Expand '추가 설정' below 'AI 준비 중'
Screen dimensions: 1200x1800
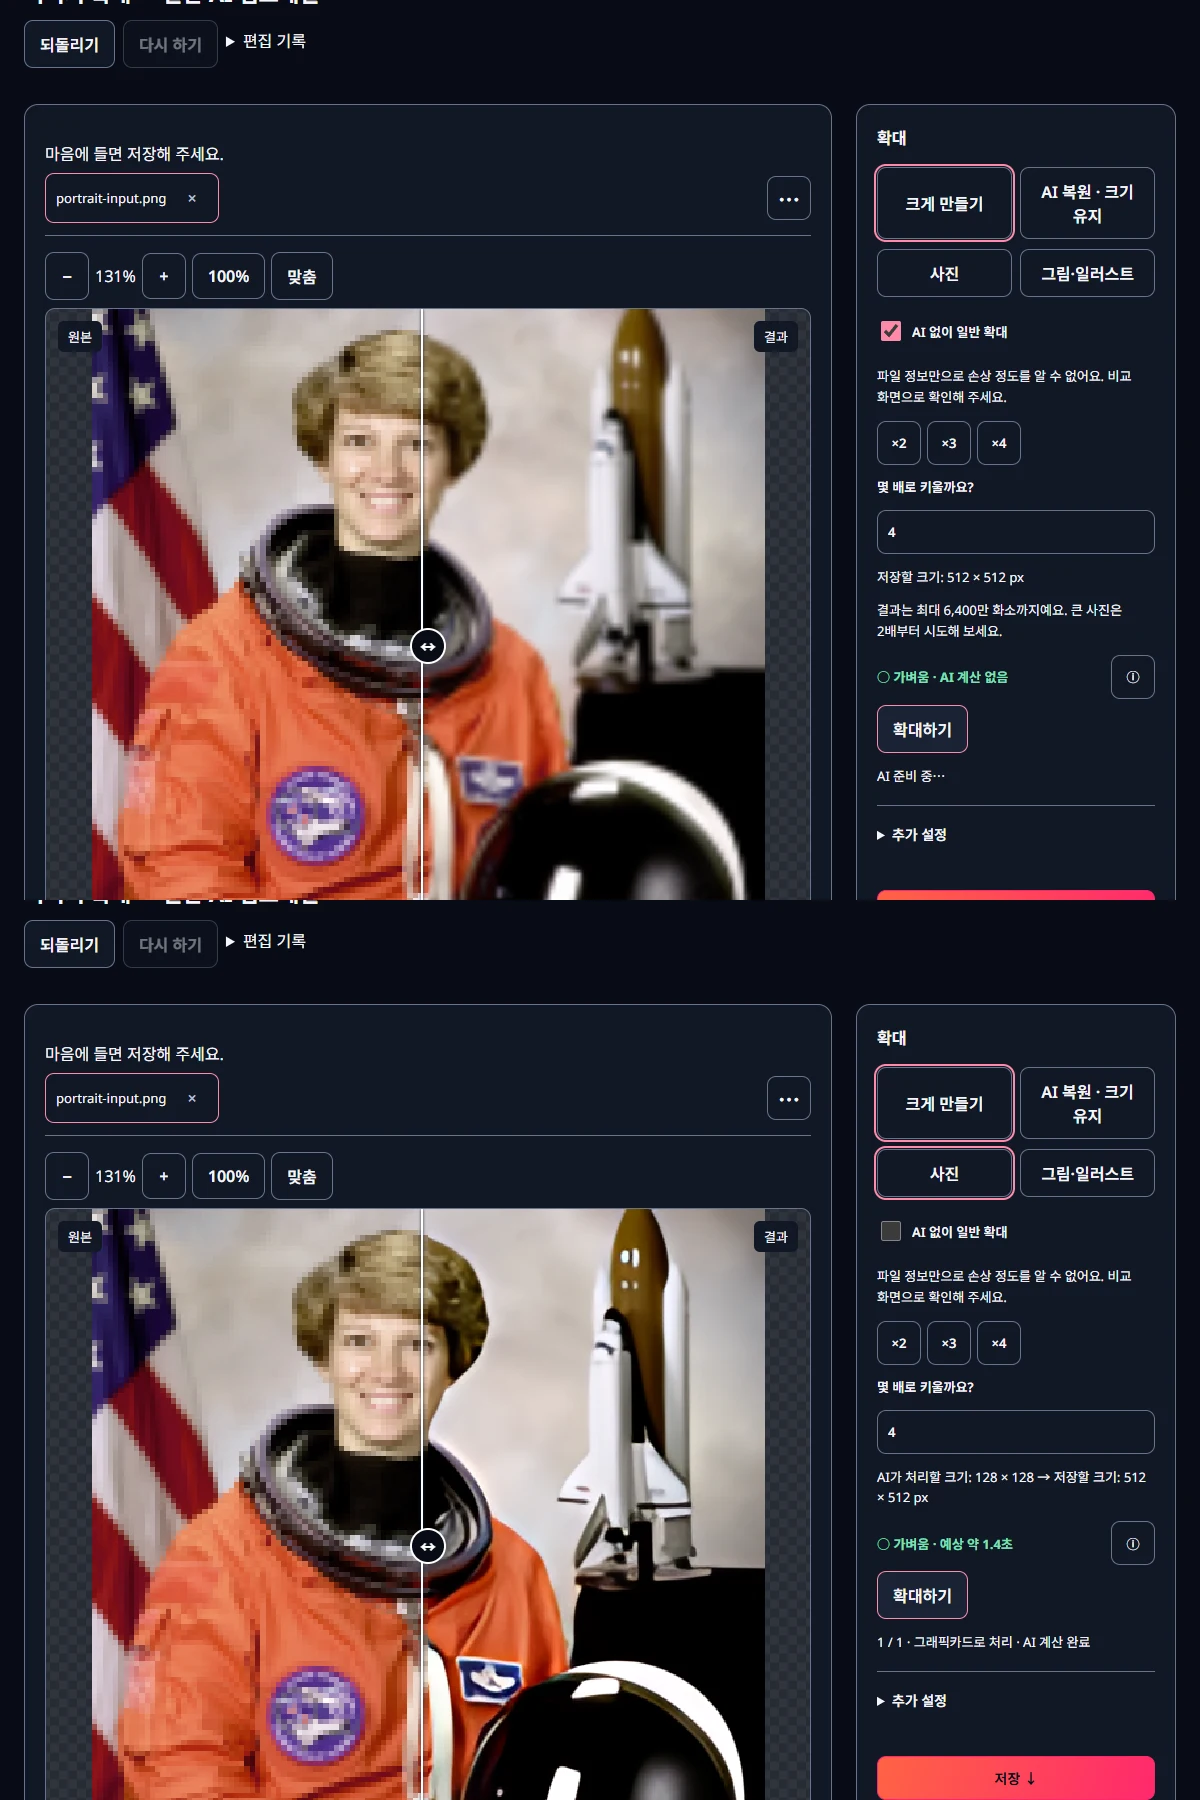coord(912,835)
